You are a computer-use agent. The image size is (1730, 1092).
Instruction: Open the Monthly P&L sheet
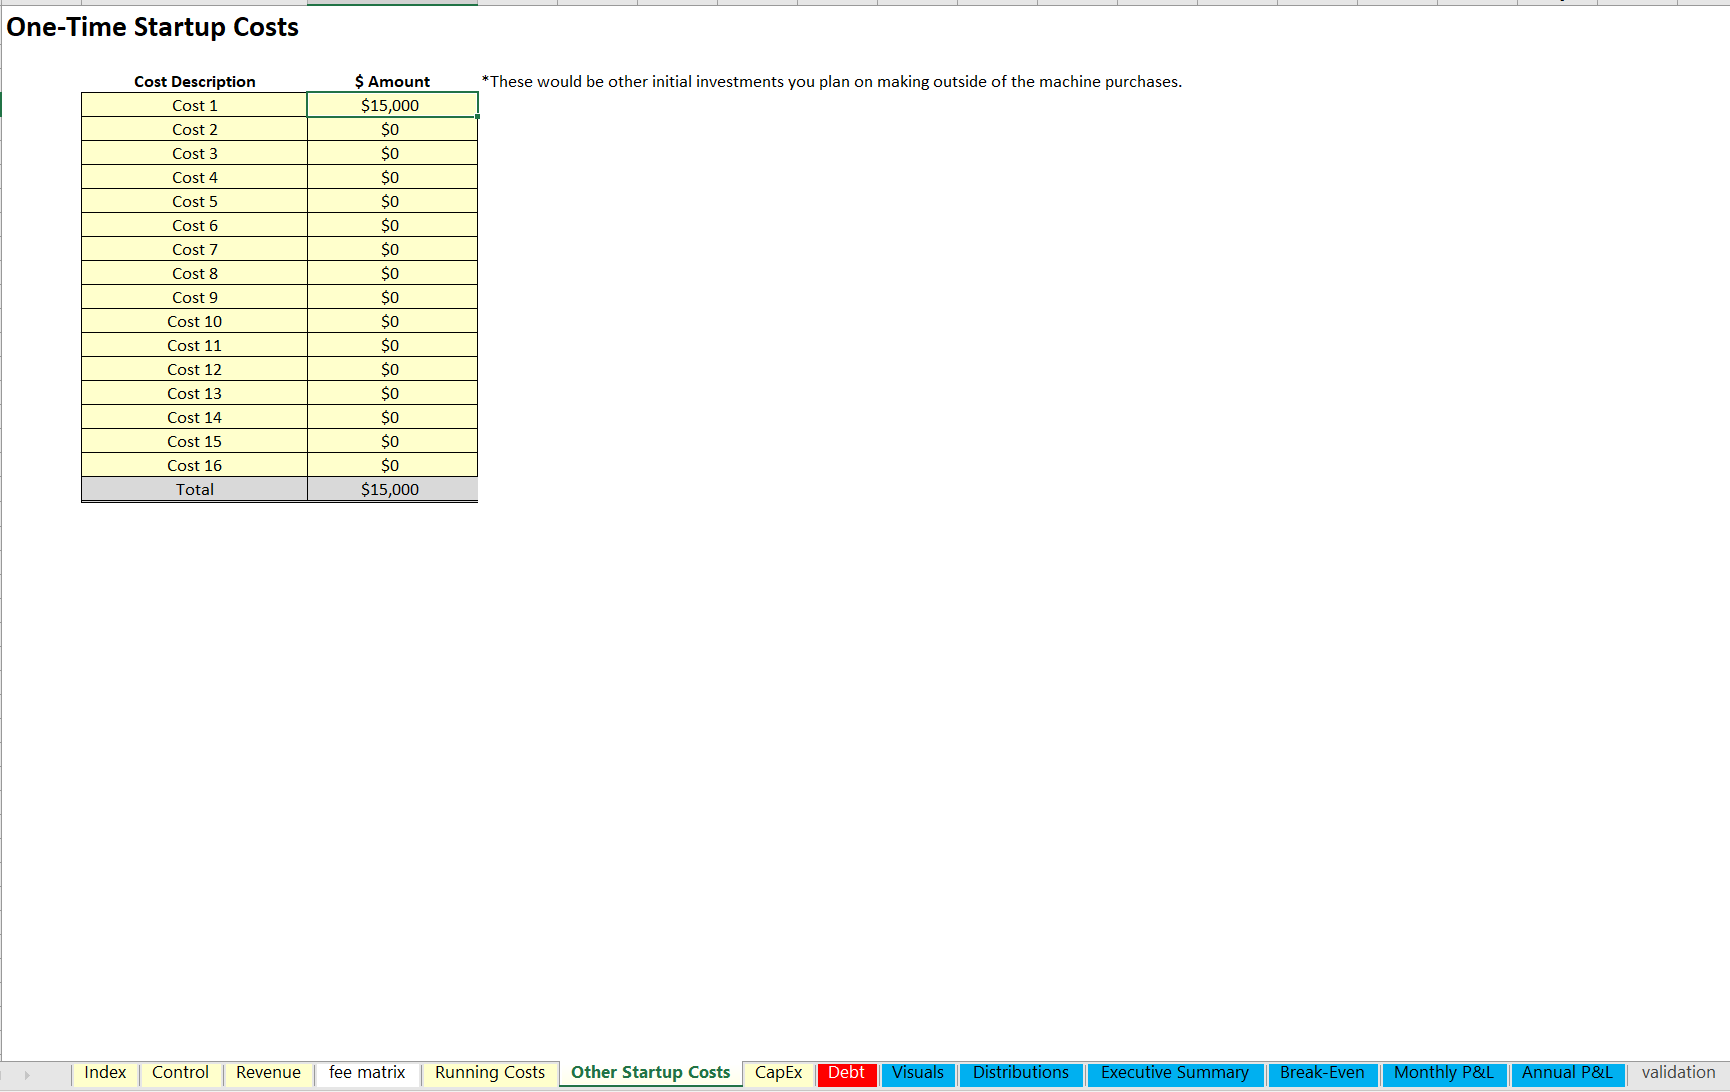1443,1073
